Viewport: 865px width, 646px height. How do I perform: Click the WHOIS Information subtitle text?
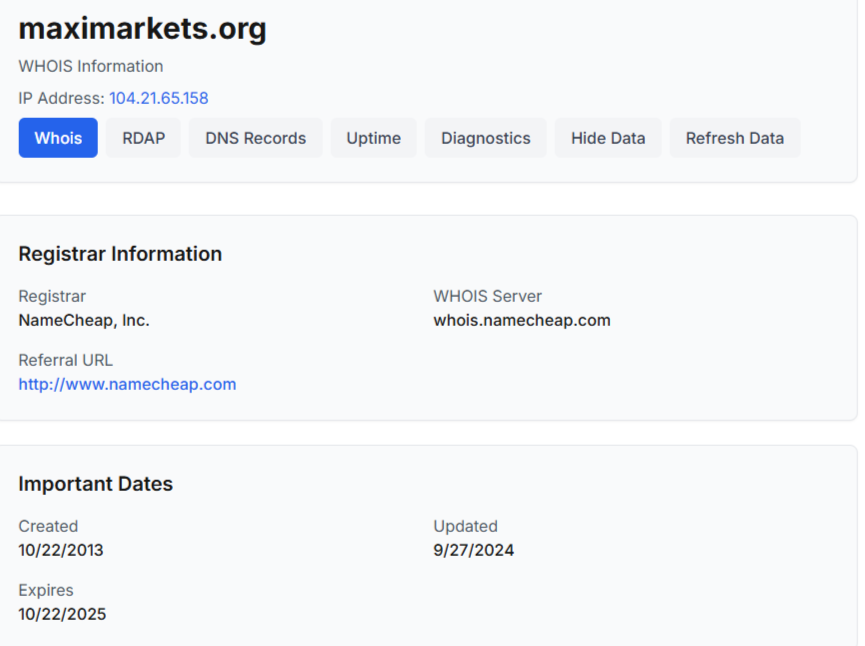(x=91, y=66)
